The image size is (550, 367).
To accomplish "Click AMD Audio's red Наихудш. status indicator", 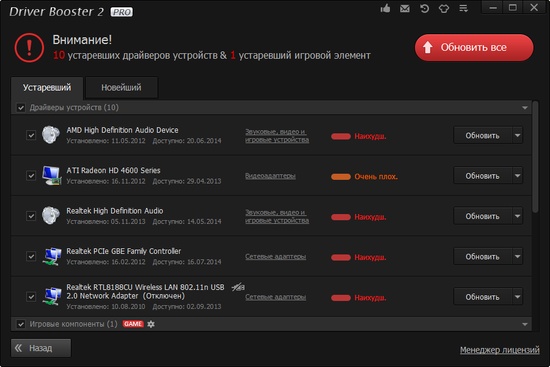I will (358, 136).
